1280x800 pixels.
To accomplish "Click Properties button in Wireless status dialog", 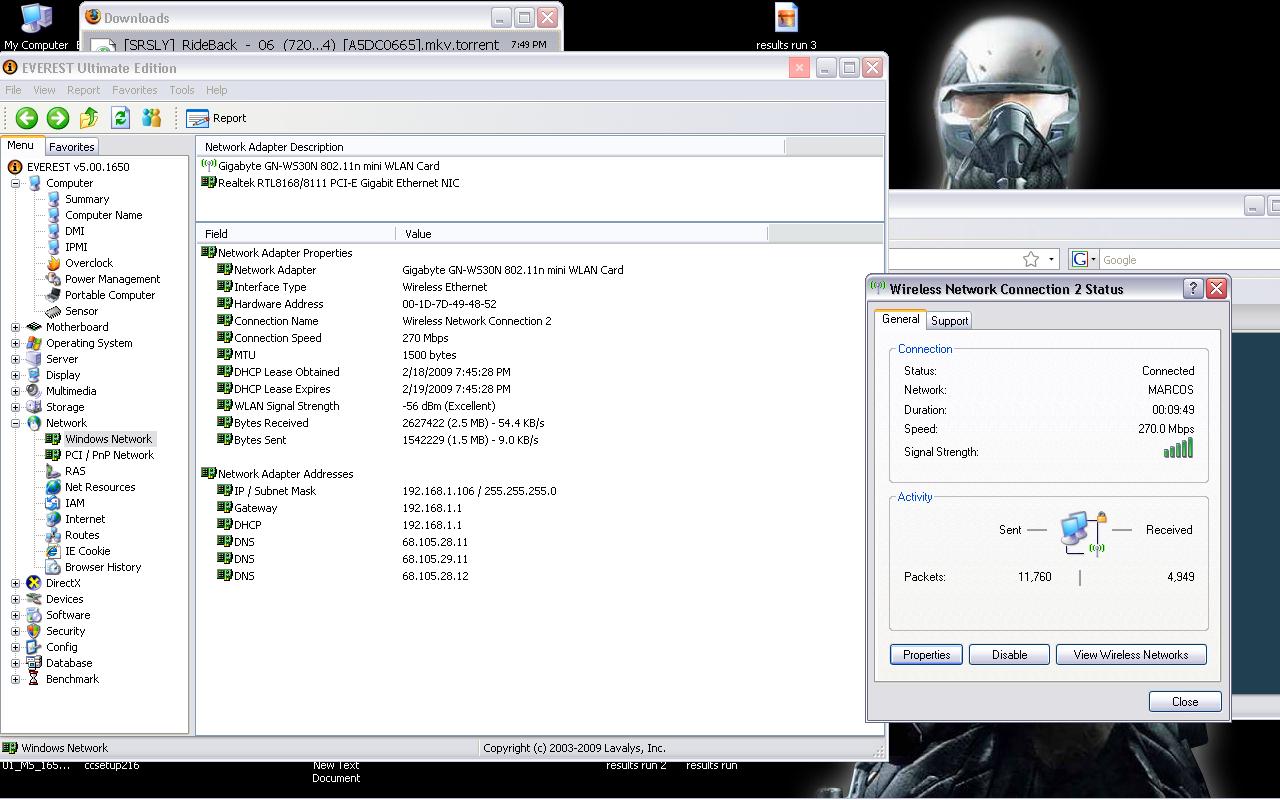I will click(926, 655).
